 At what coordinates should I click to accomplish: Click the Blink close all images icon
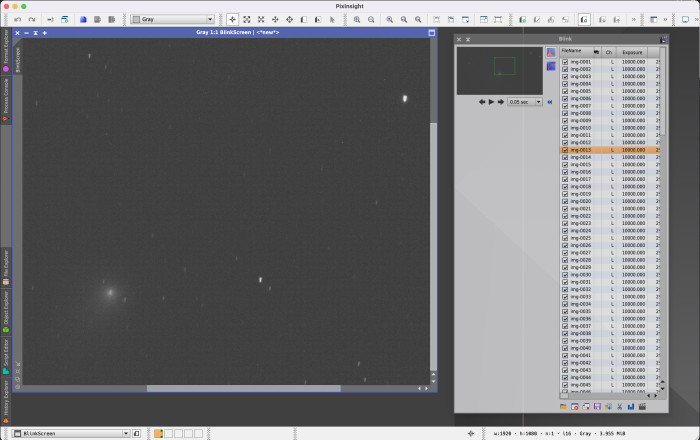point(586,407)
